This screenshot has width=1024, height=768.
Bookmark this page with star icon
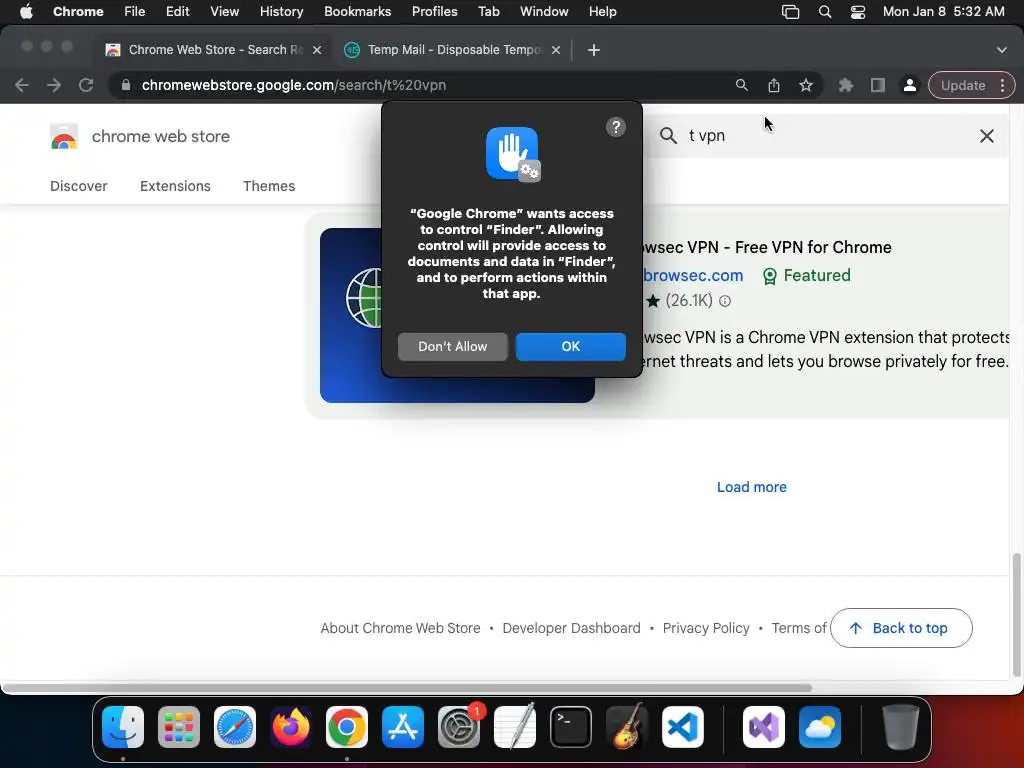coord(806,85)
